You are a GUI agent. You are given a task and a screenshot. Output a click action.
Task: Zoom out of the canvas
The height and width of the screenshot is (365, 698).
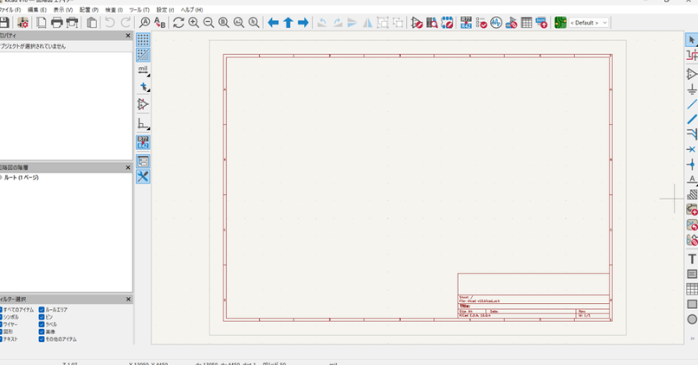[x=208, y=22]
